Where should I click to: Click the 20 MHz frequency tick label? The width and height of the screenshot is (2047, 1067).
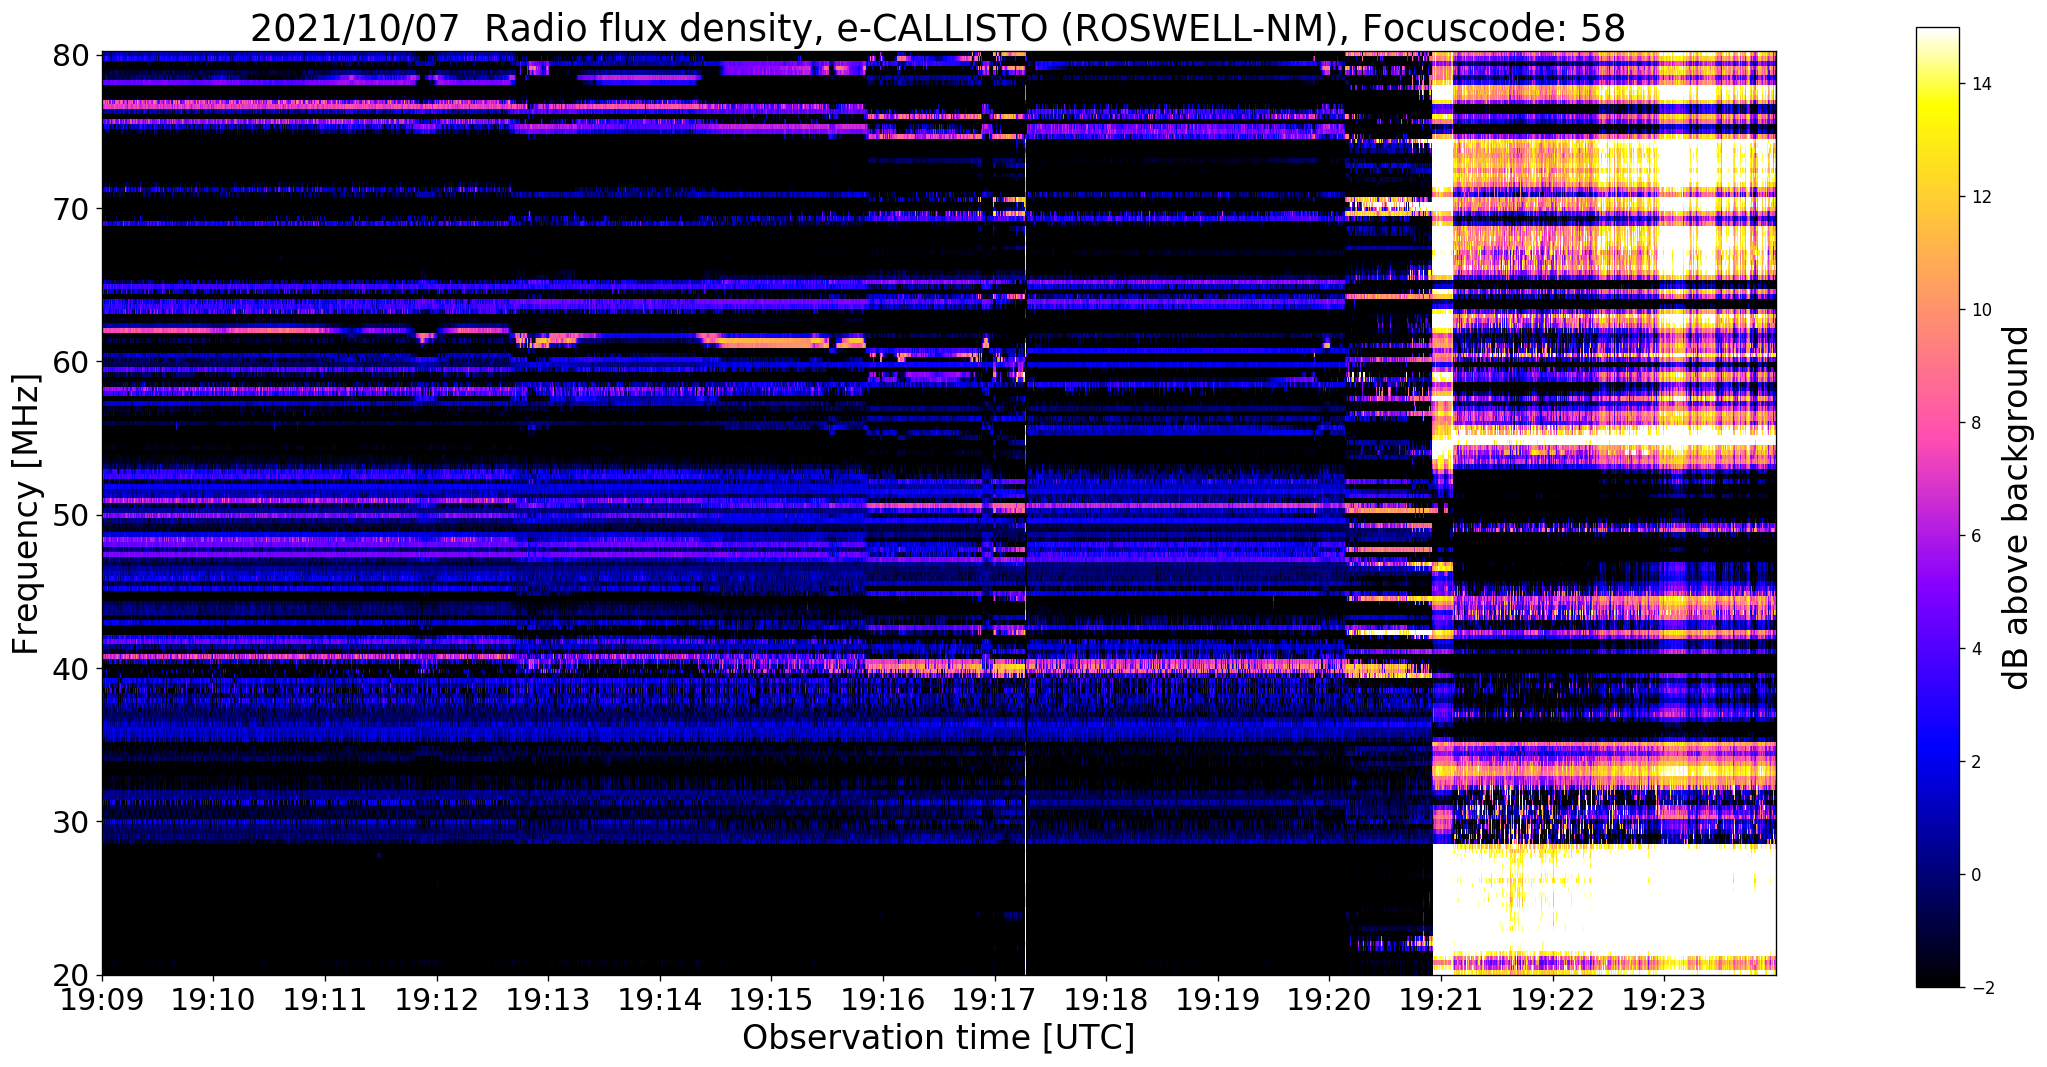pos(70,976)
